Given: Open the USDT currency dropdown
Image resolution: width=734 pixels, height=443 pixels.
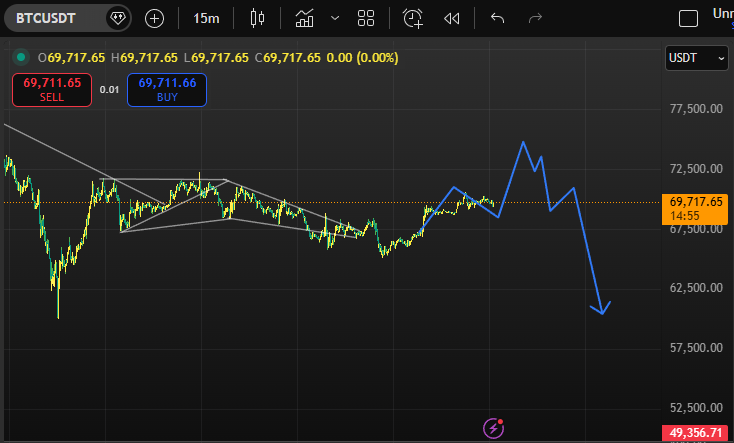Looking at the screenshot, I should (697, 58).
